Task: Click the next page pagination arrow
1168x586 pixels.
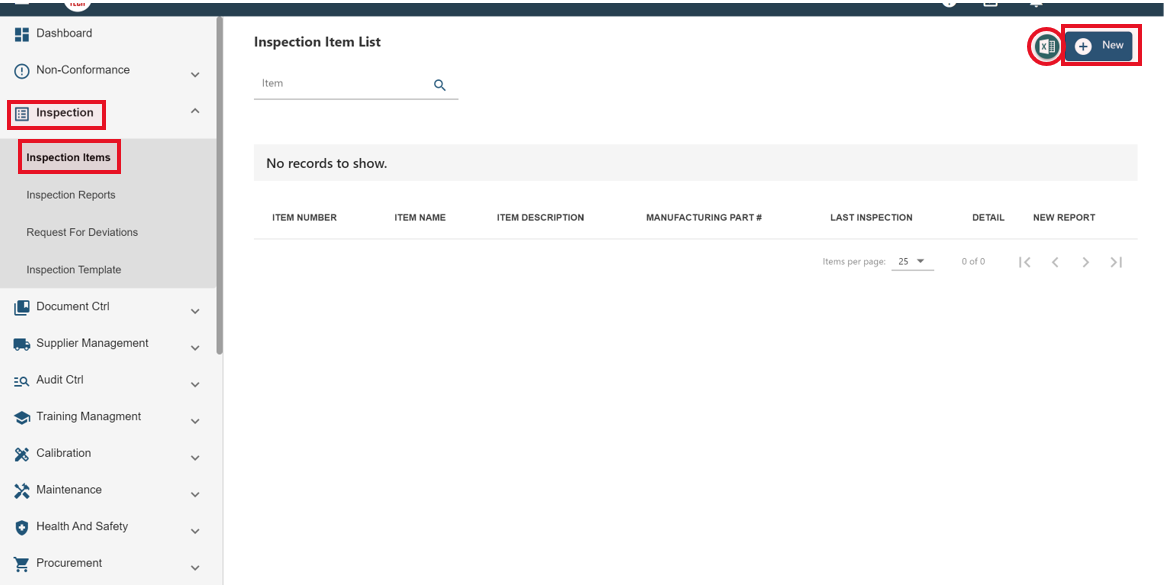Action: [1086, 261]
